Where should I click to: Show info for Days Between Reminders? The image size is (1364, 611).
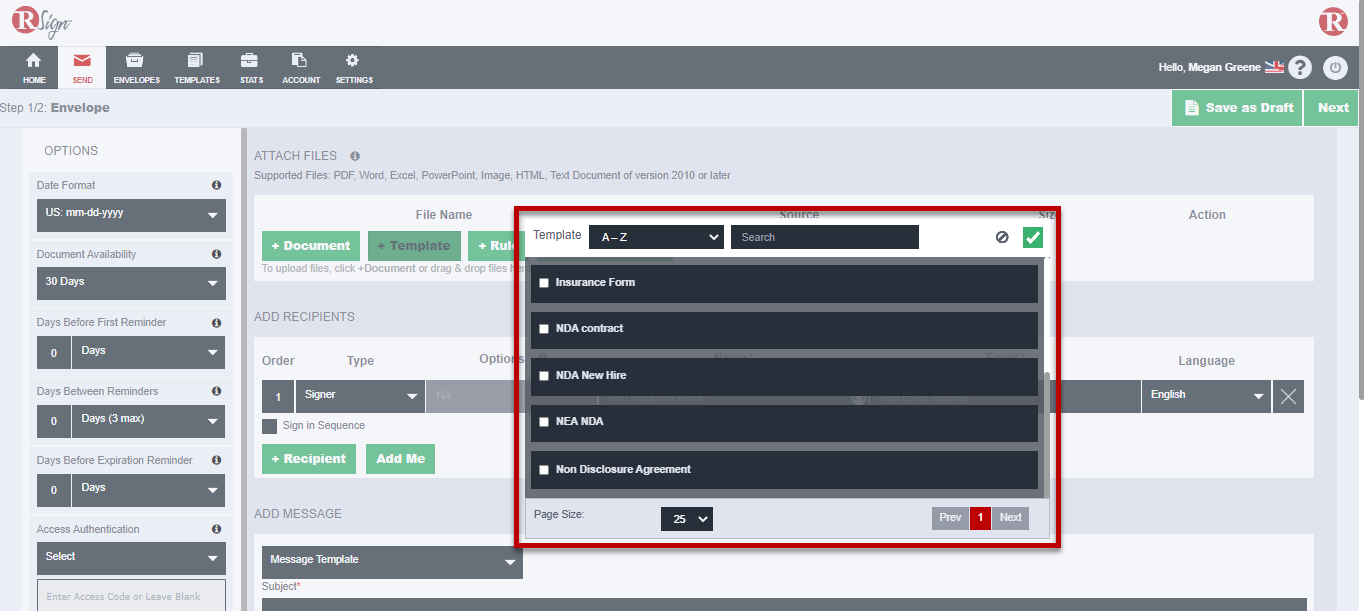[x=216, y=392]
